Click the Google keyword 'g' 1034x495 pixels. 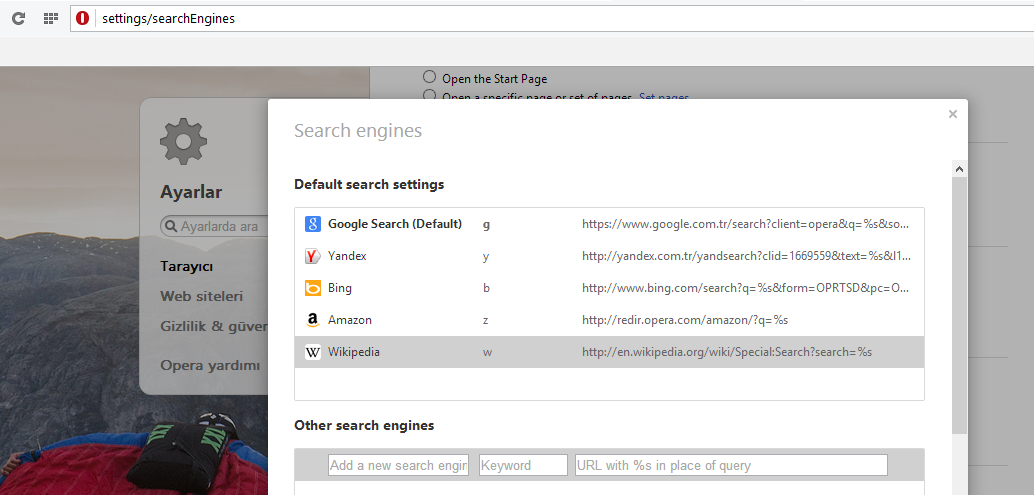point(487,224)
